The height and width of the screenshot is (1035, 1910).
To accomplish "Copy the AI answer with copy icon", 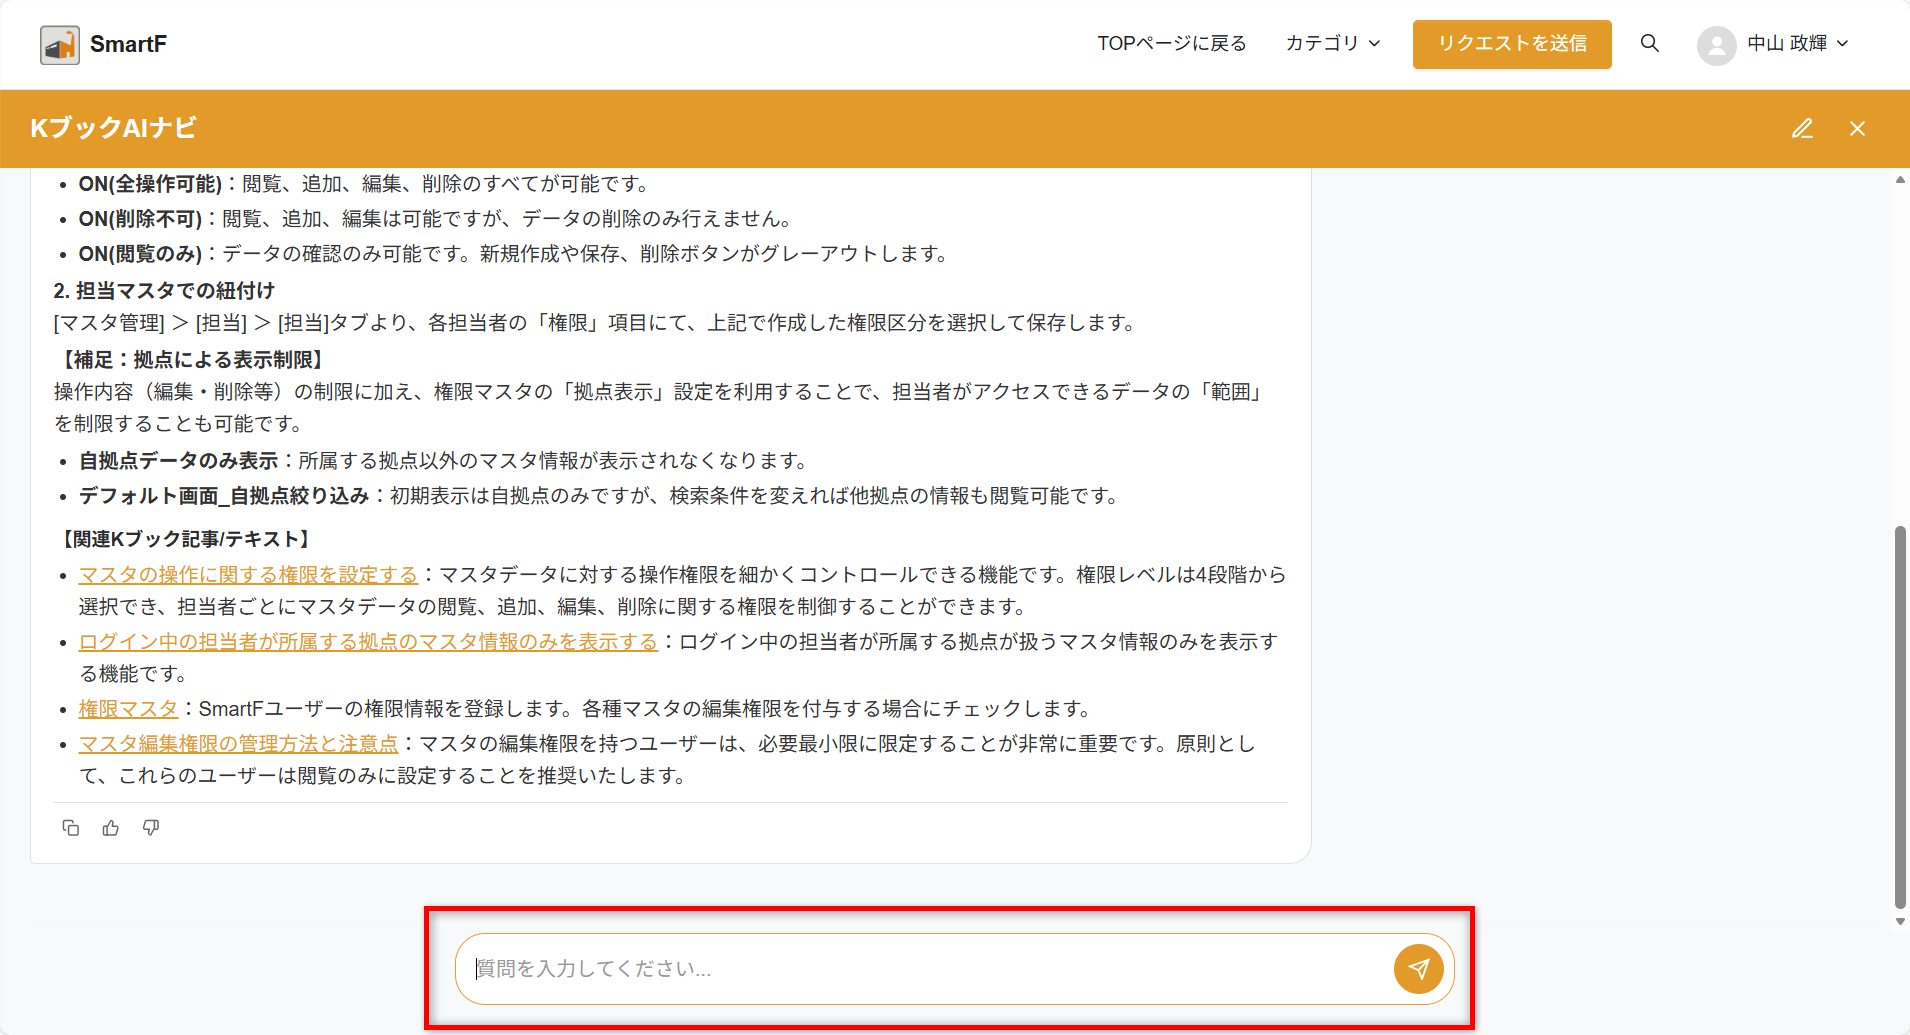I will 71,827.
